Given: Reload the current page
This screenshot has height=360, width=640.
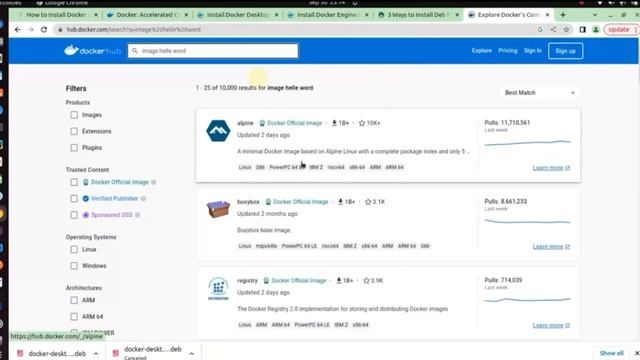Looking at the screenshot, I should point(44,29).
